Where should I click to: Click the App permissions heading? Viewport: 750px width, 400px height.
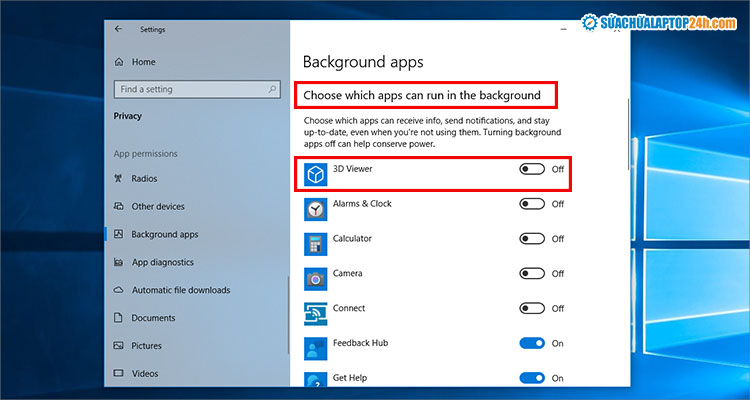click(145, 154)
